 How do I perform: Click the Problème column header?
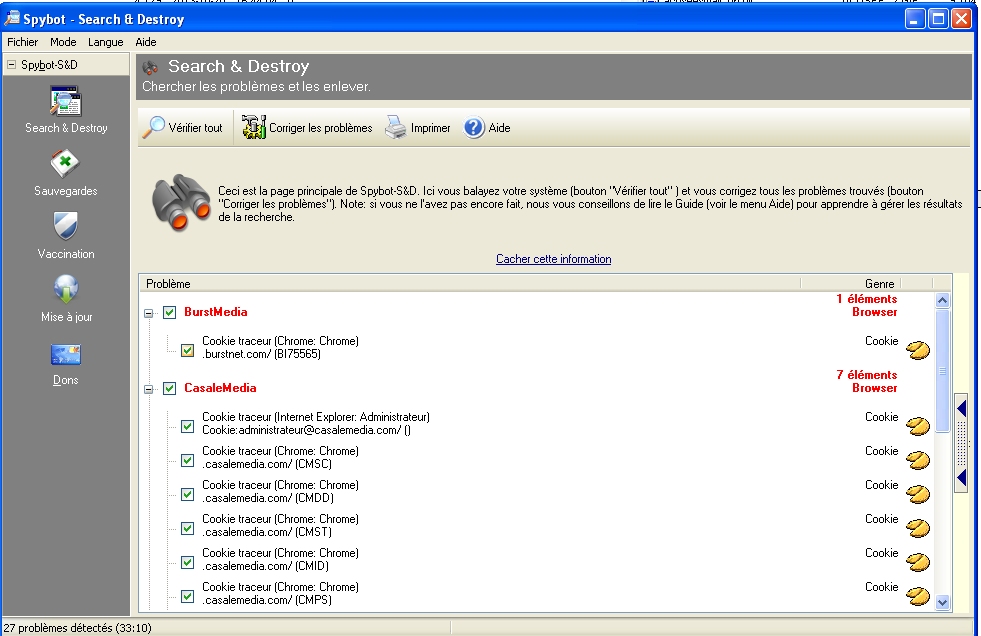pyautogui.click(x=470, y=283)
